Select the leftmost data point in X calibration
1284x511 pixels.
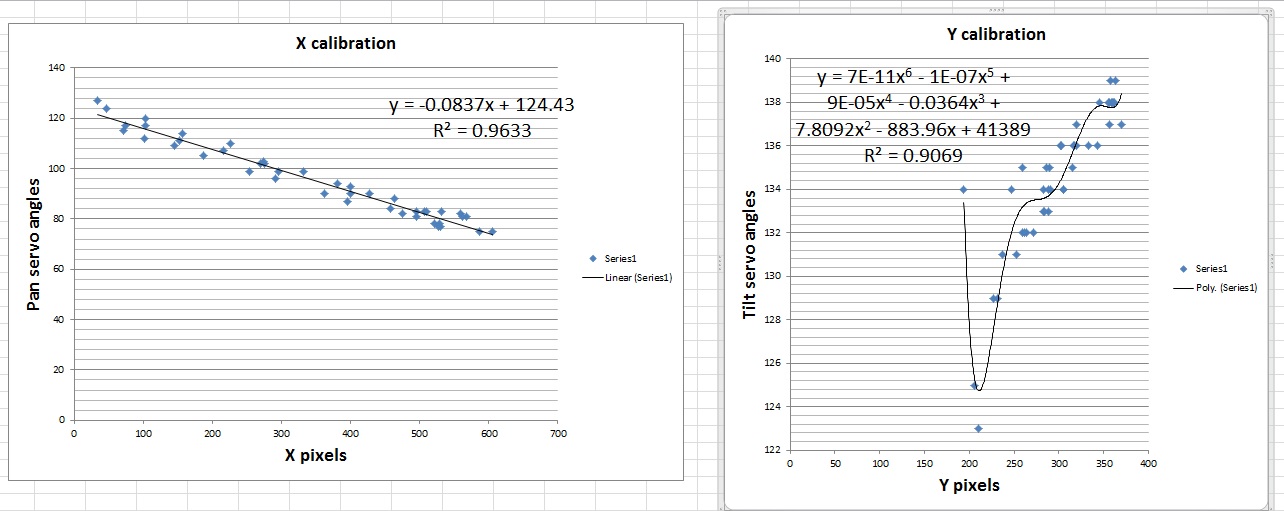coord(97,100)
